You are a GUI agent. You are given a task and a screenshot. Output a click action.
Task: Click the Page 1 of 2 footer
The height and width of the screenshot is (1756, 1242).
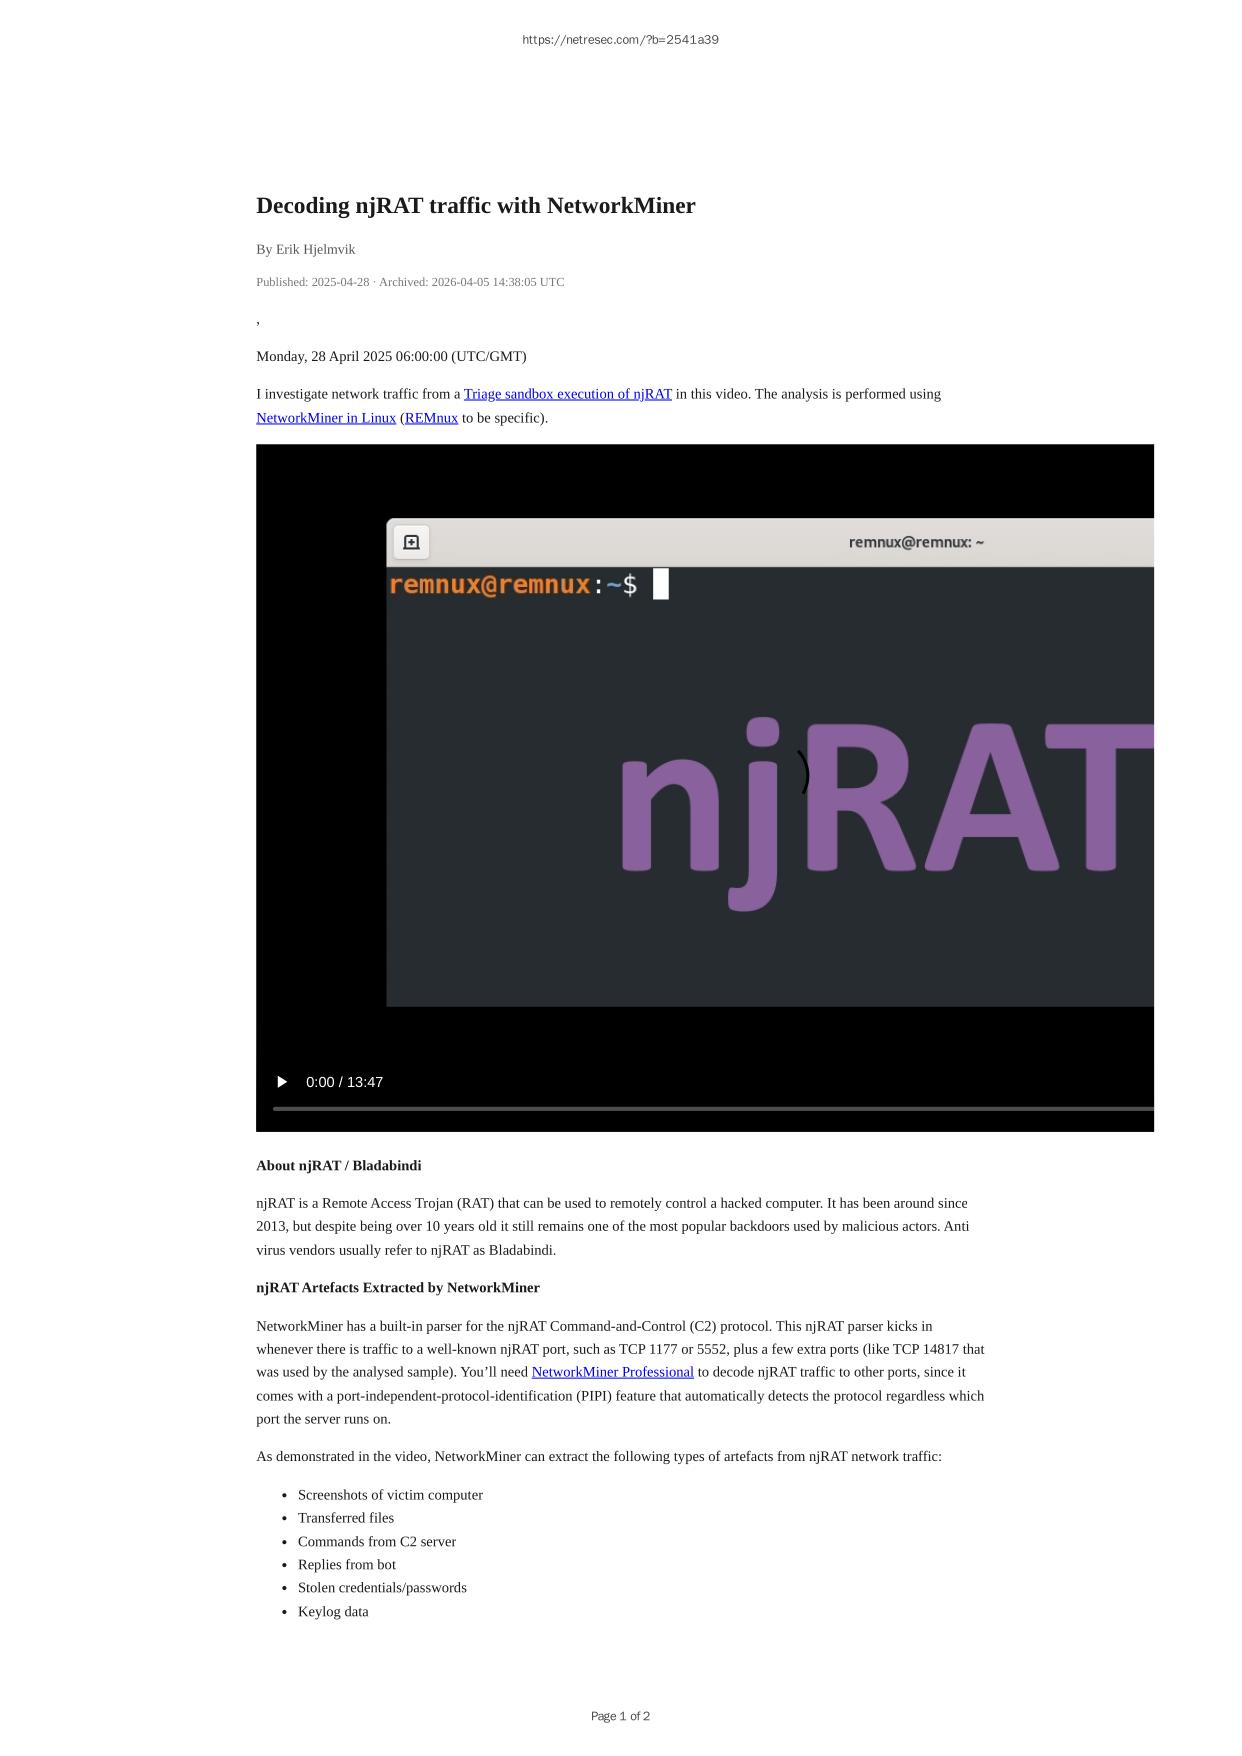click(620, 1716)
